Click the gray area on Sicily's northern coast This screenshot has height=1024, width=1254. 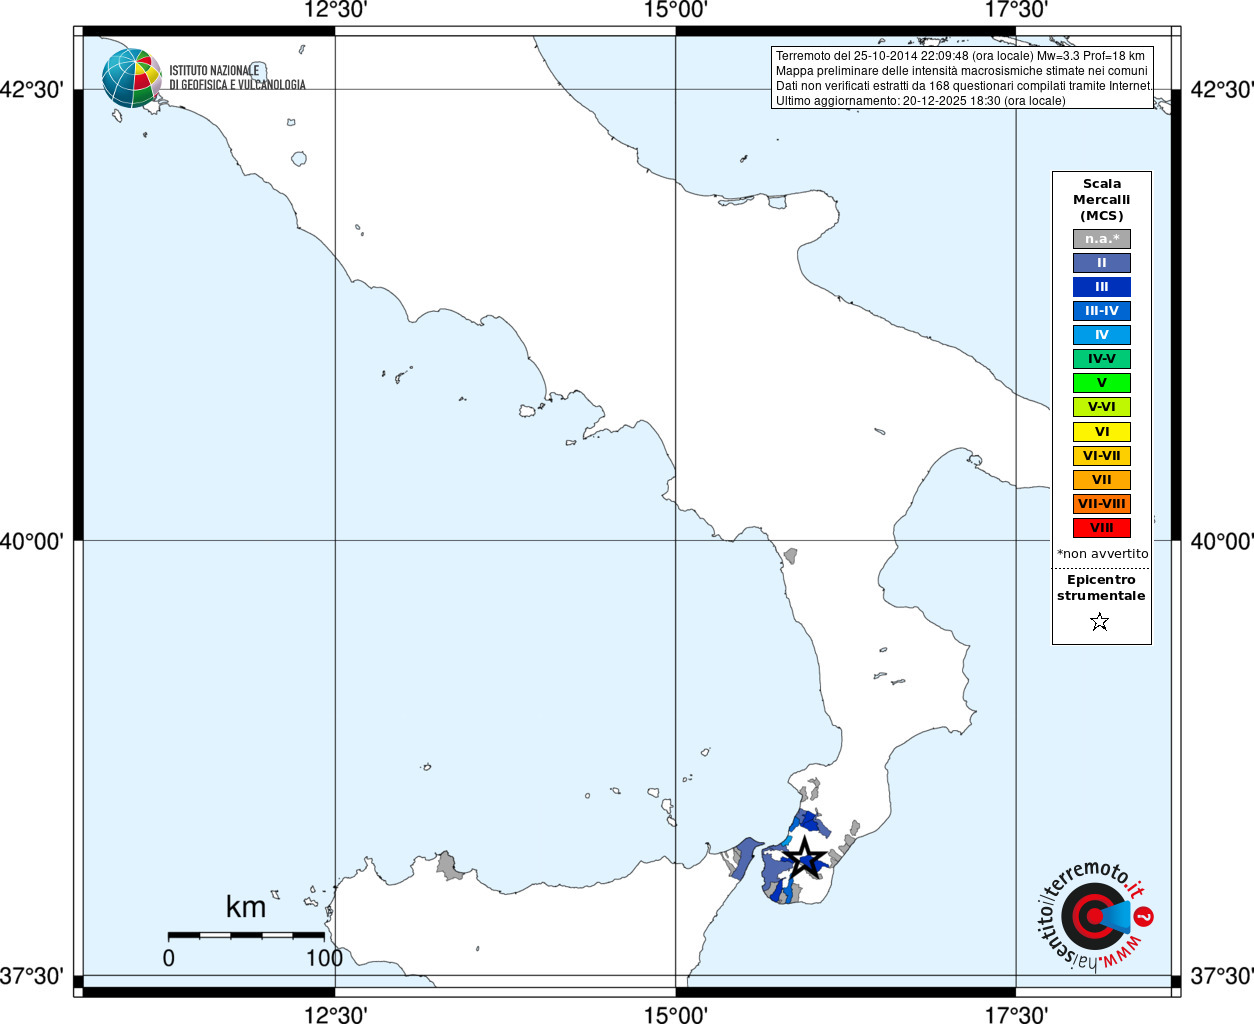click(x=449, y=866)
